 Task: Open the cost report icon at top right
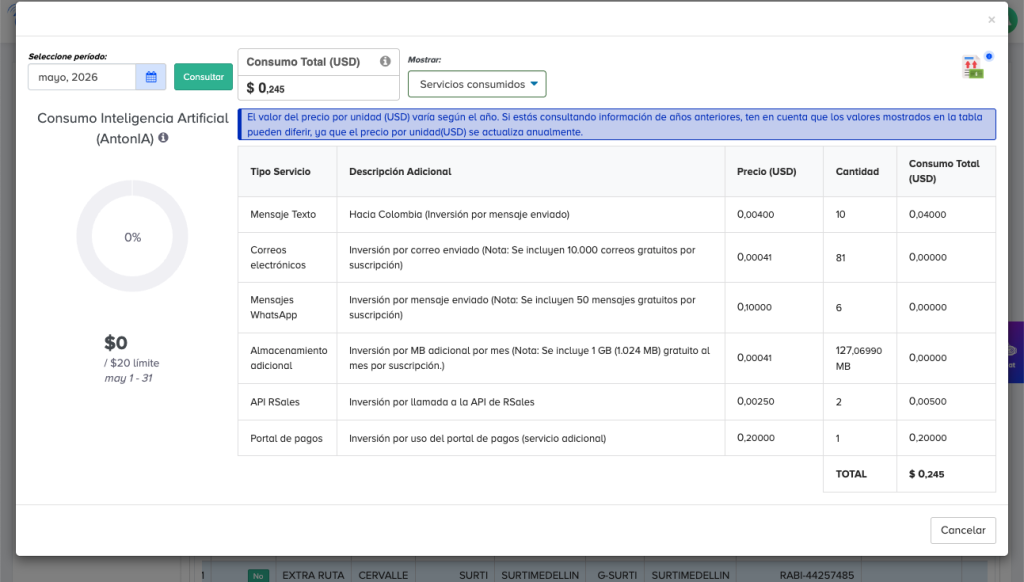[x=972, y=67]
